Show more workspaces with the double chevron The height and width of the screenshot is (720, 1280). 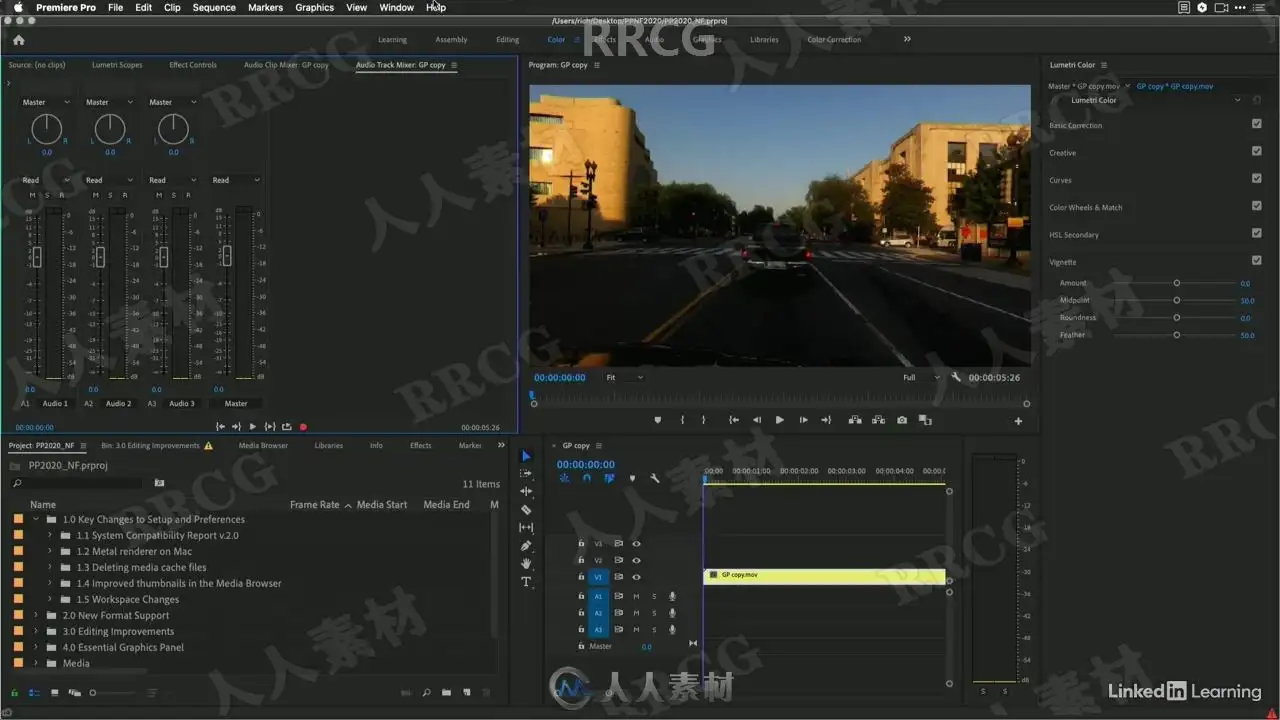(x=907, y=39)
